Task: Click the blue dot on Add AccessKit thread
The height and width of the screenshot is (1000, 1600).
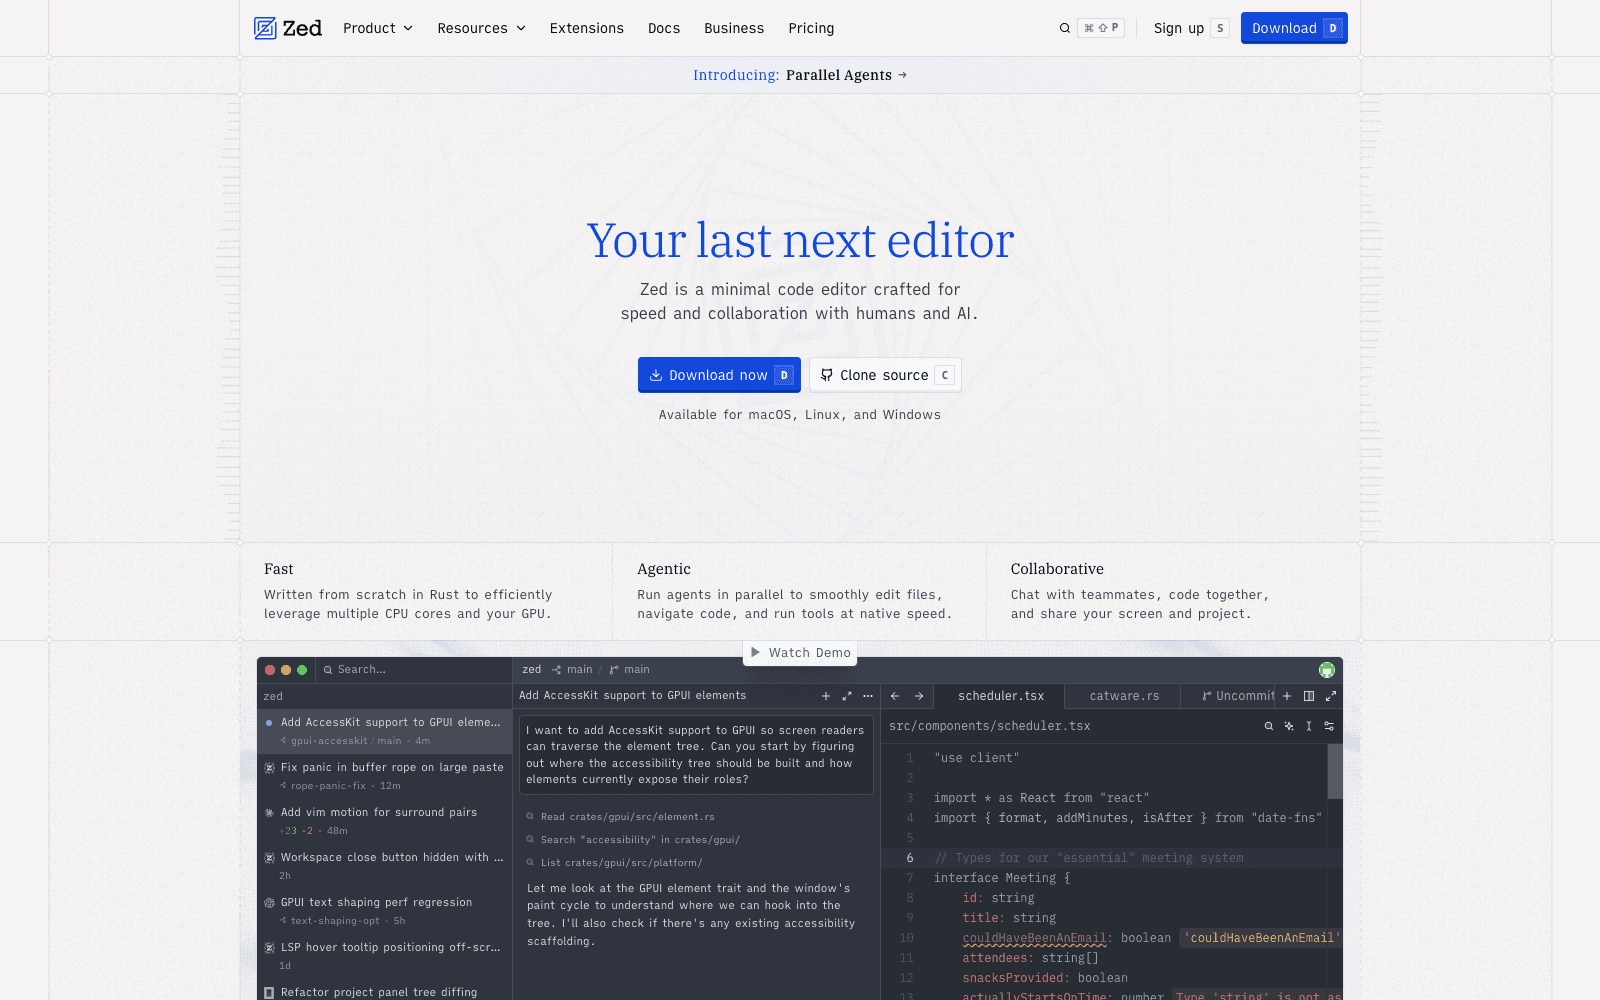Action: [269, 723]
